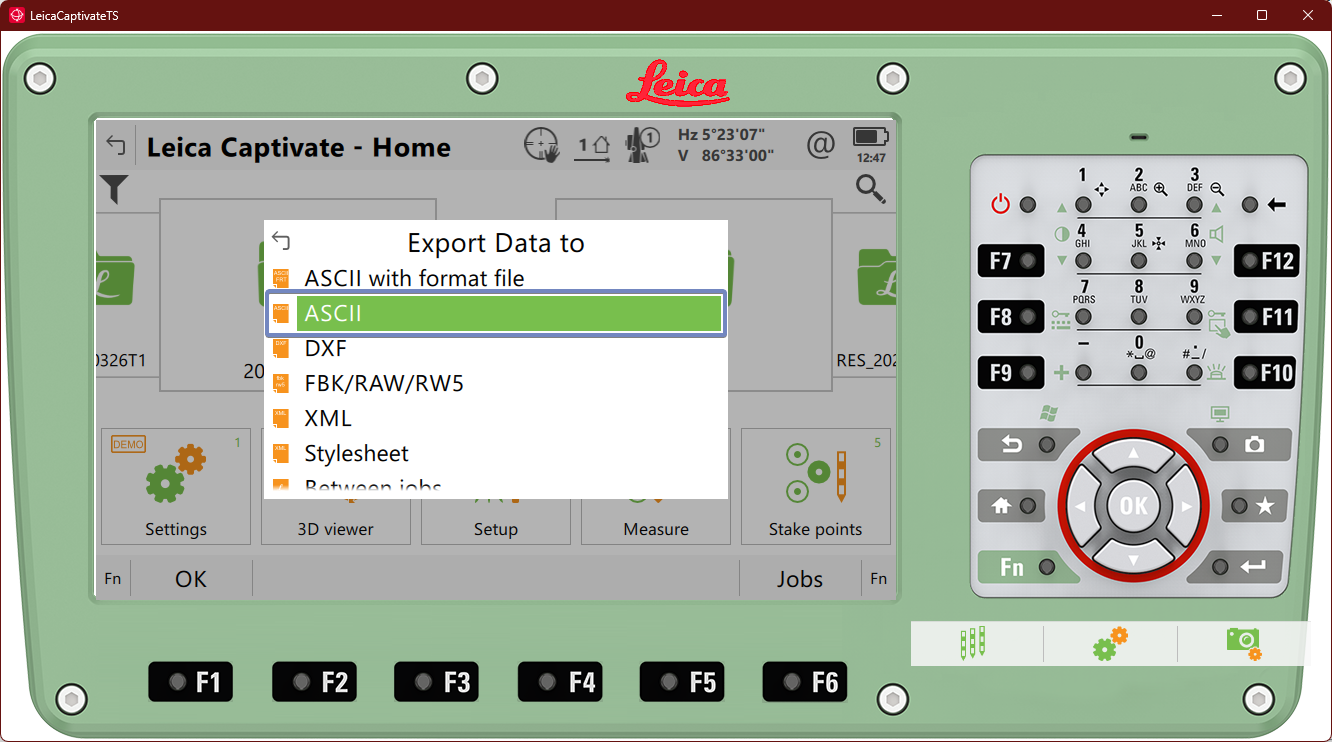Tap the OK softkey on the screen

pyautogui.click(x=191, y=579)
